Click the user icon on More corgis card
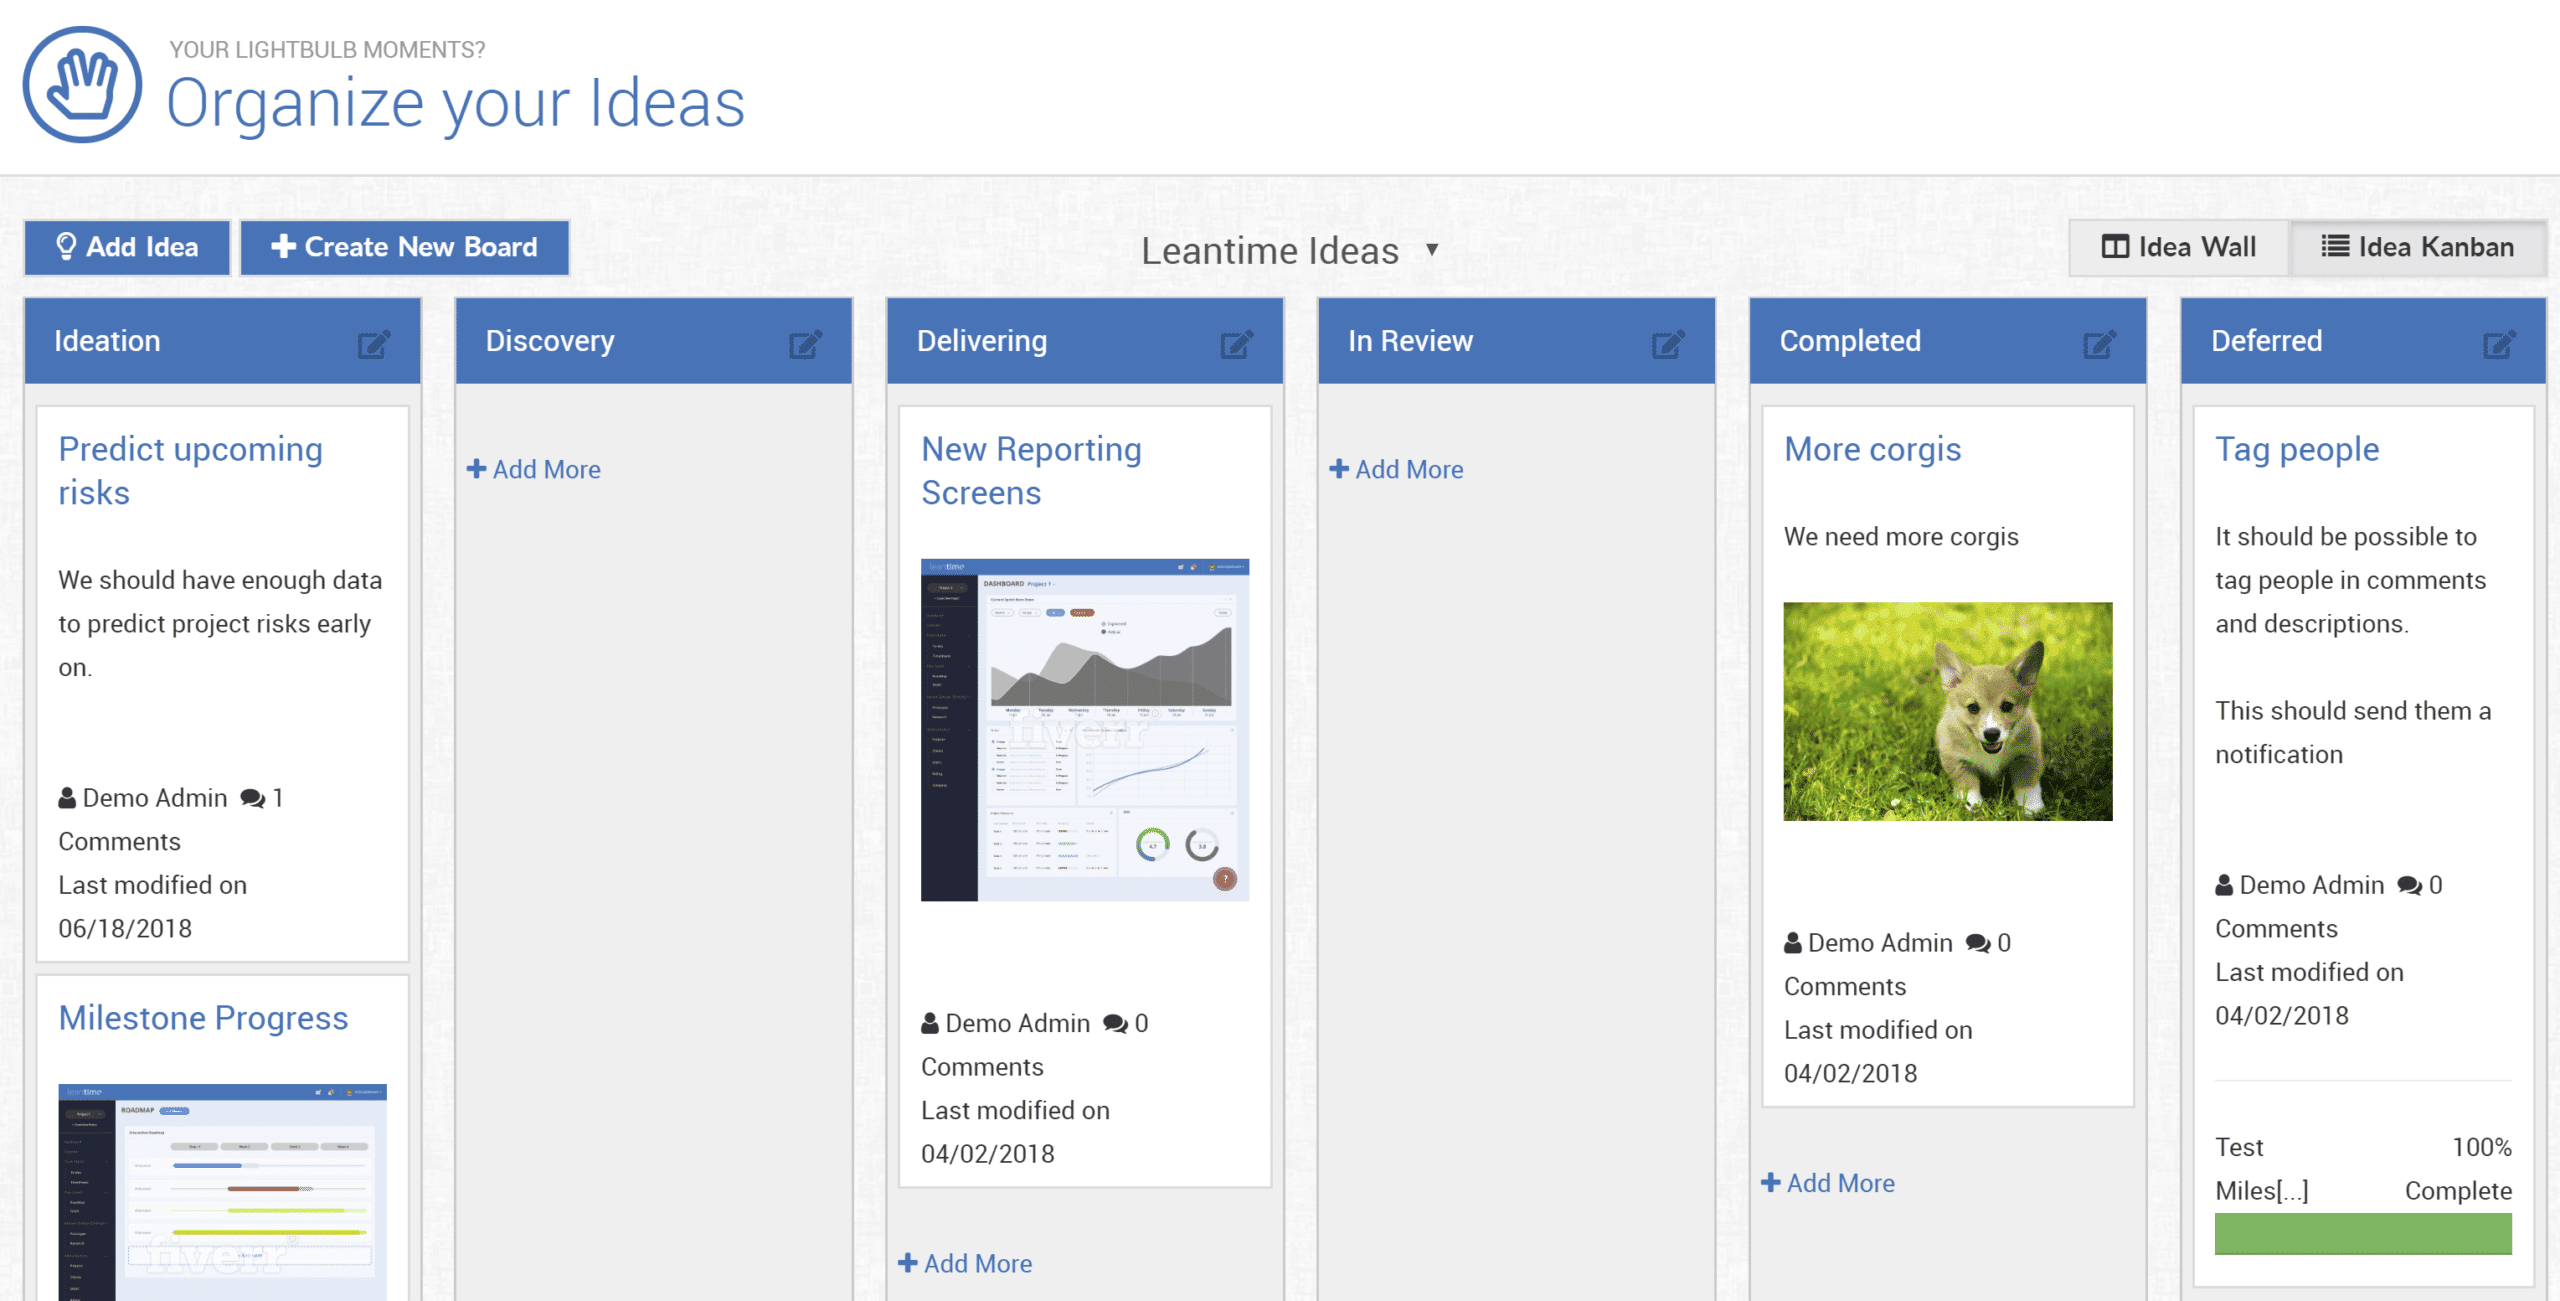The height and width of the screenshot is (1301, 2560). pos(1793,943)
